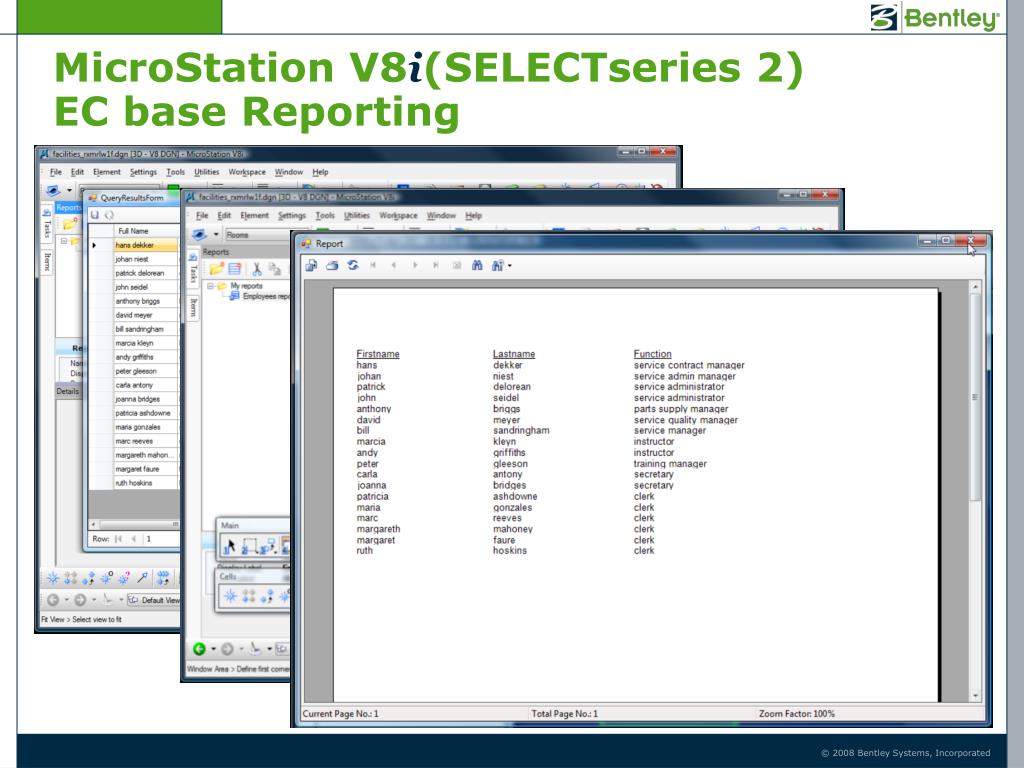This screenshot has height=768, width=1024.
Task: Go to previous row in QueryResultsForm navigator
Action: pos(134,539)
